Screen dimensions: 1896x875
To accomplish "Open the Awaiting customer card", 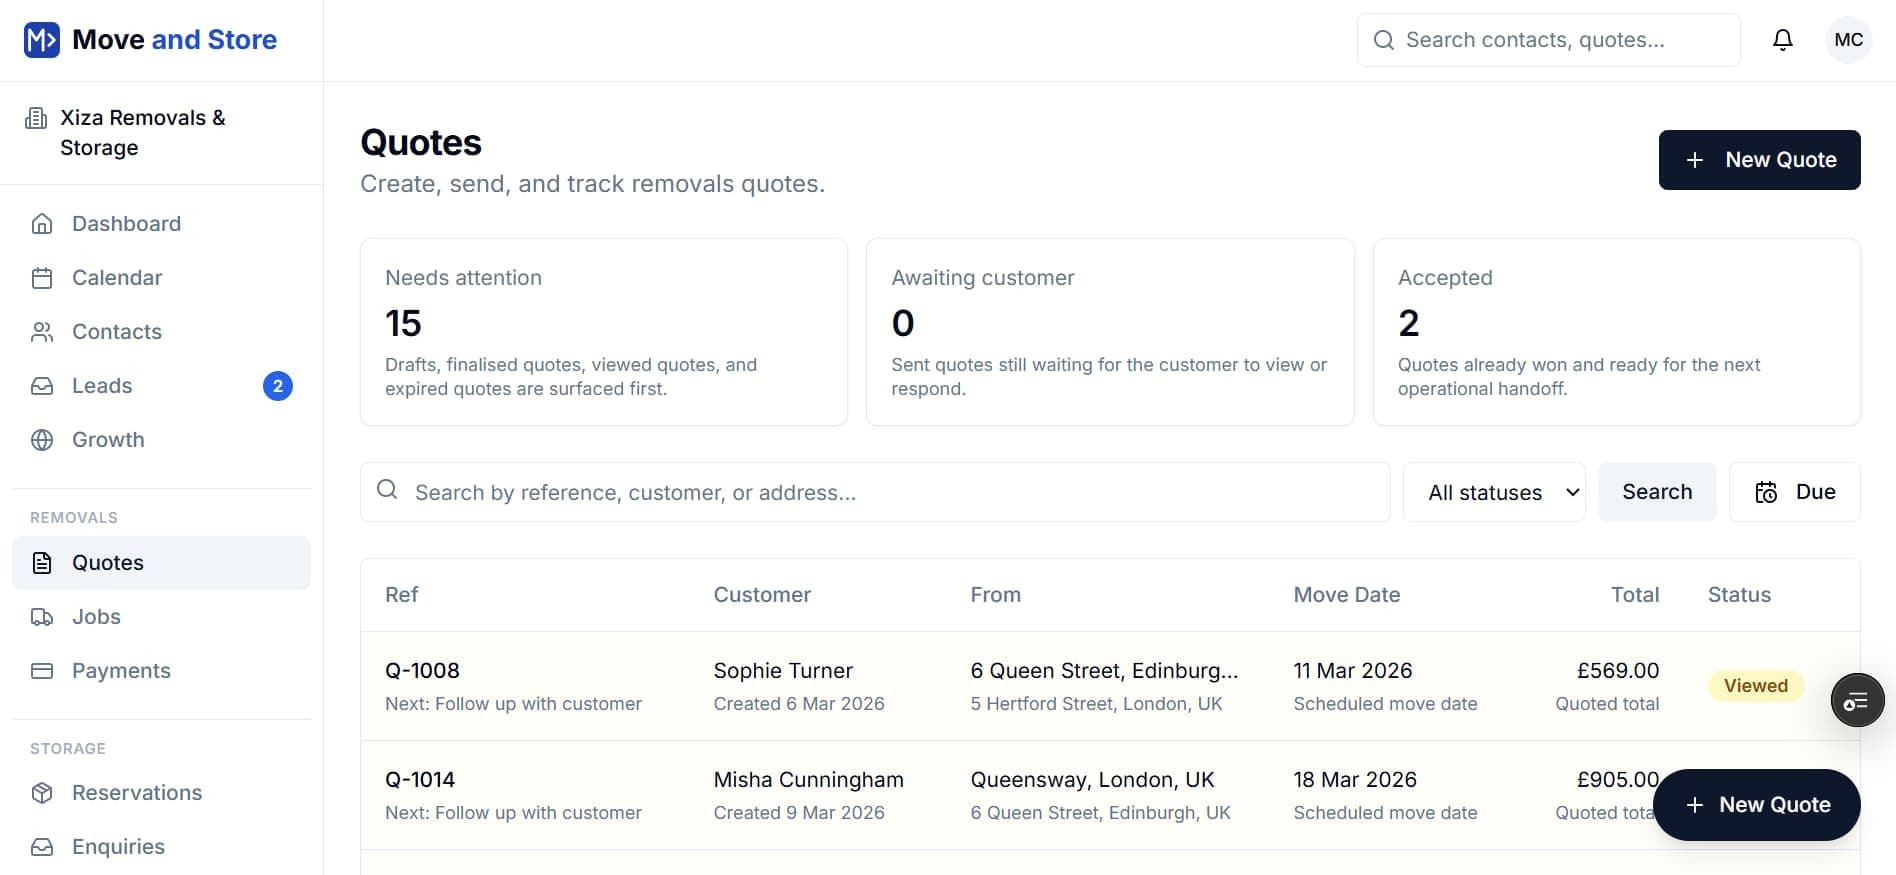I will pyautogui.click(x=1110, y=332).
